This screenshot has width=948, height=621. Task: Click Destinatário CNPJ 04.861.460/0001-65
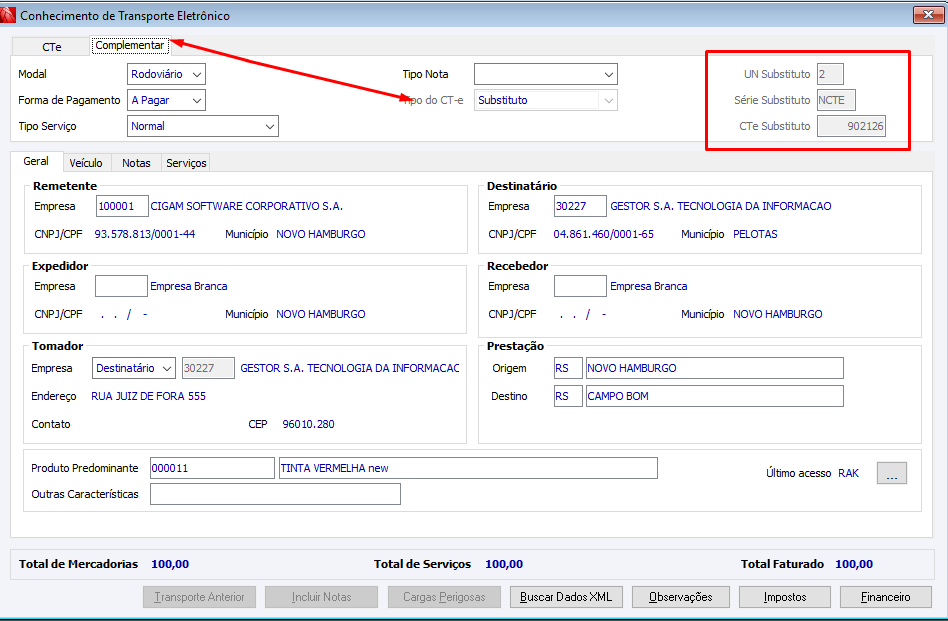(603, 234)
